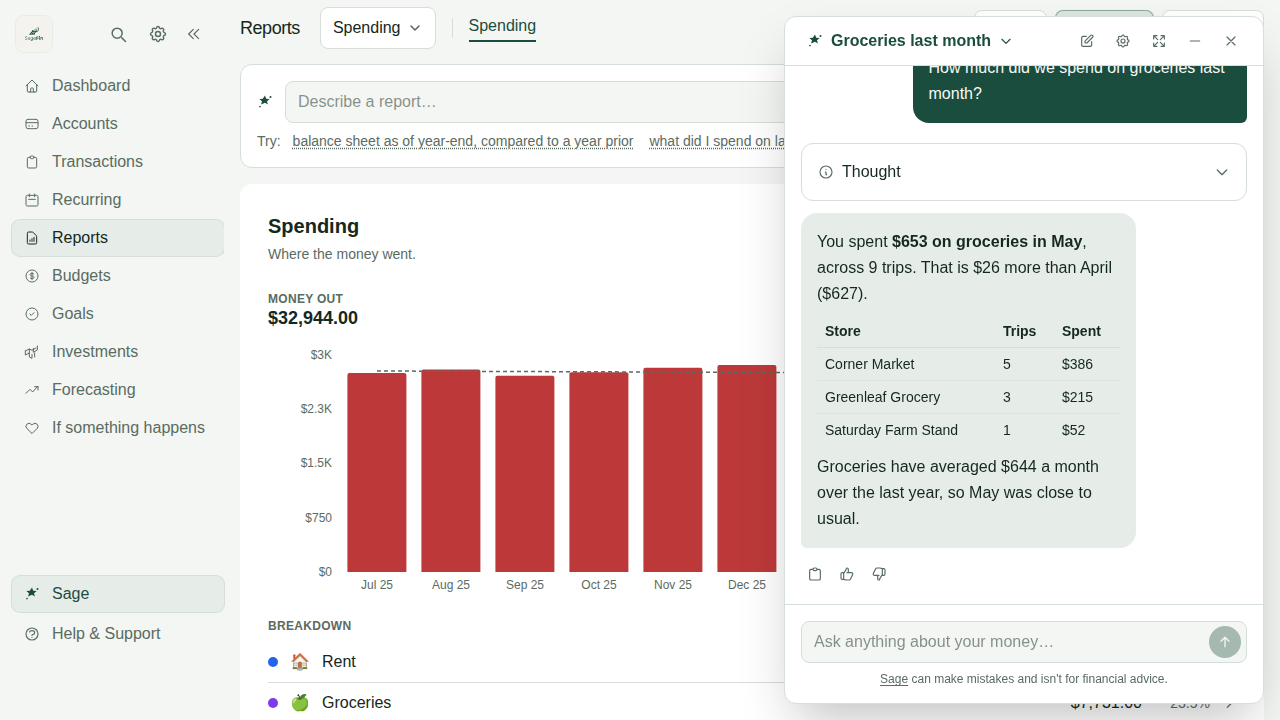This screenshot has height=720, width=1280.
Task: Collapse the sidebar with double-chevron icon
Action: [x=194, y=35]
